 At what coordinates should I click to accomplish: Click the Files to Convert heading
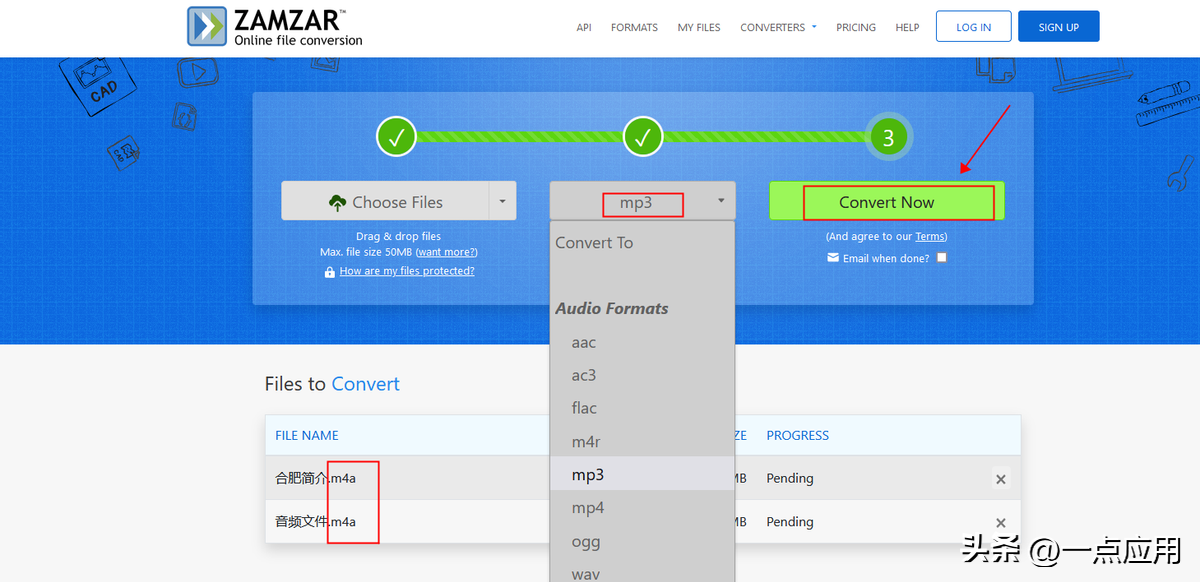tap(332, 384)
